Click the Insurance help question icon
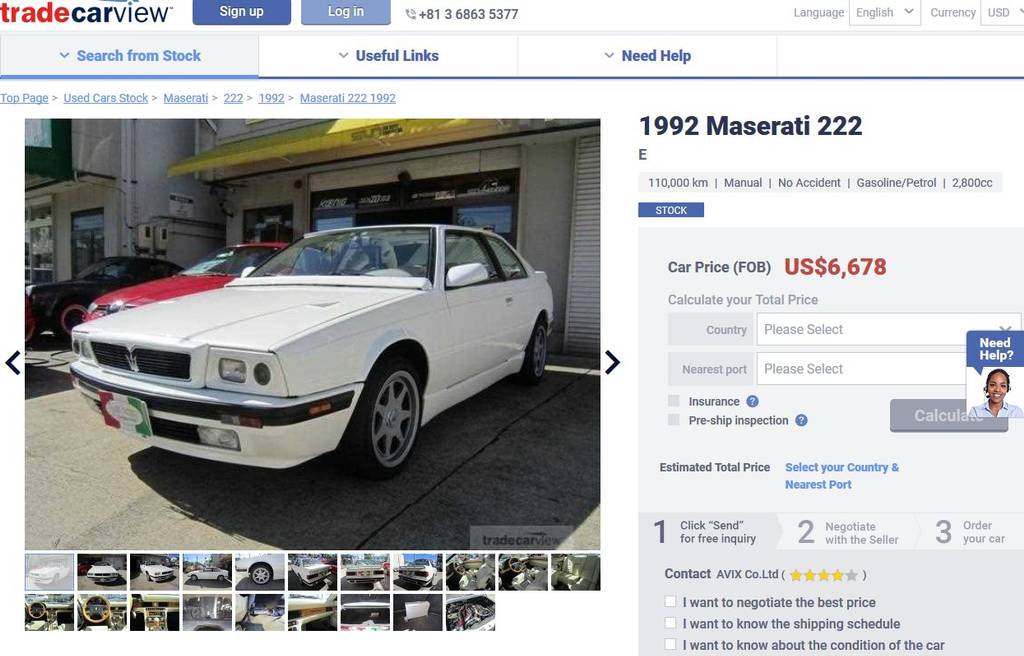Image resolution: width=1024 pixels, height=656 pixels. point(752,401)
